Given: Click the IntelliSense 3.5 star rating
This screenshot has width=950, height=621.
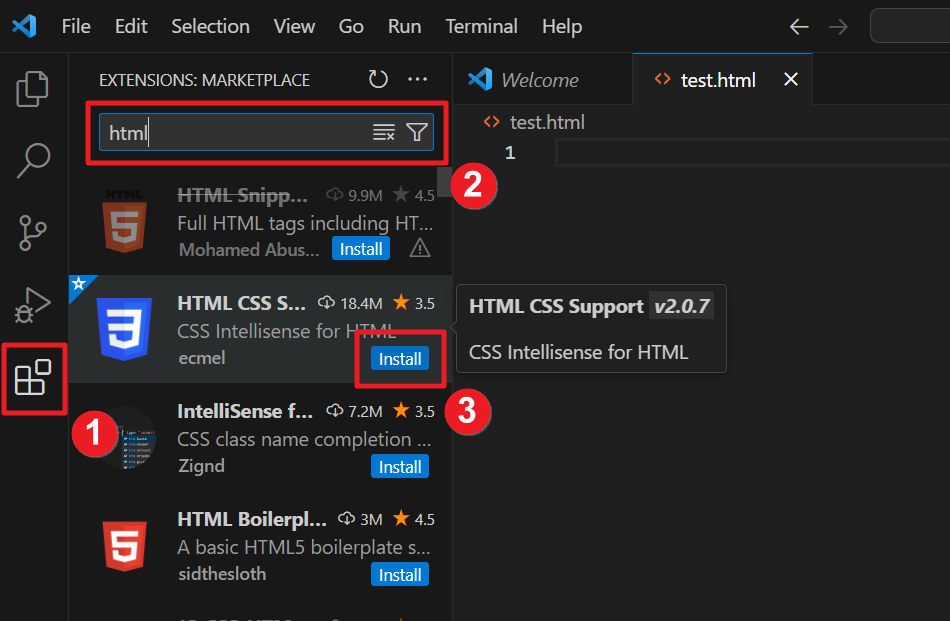Looking at the screenshot, I should [413, 411].
